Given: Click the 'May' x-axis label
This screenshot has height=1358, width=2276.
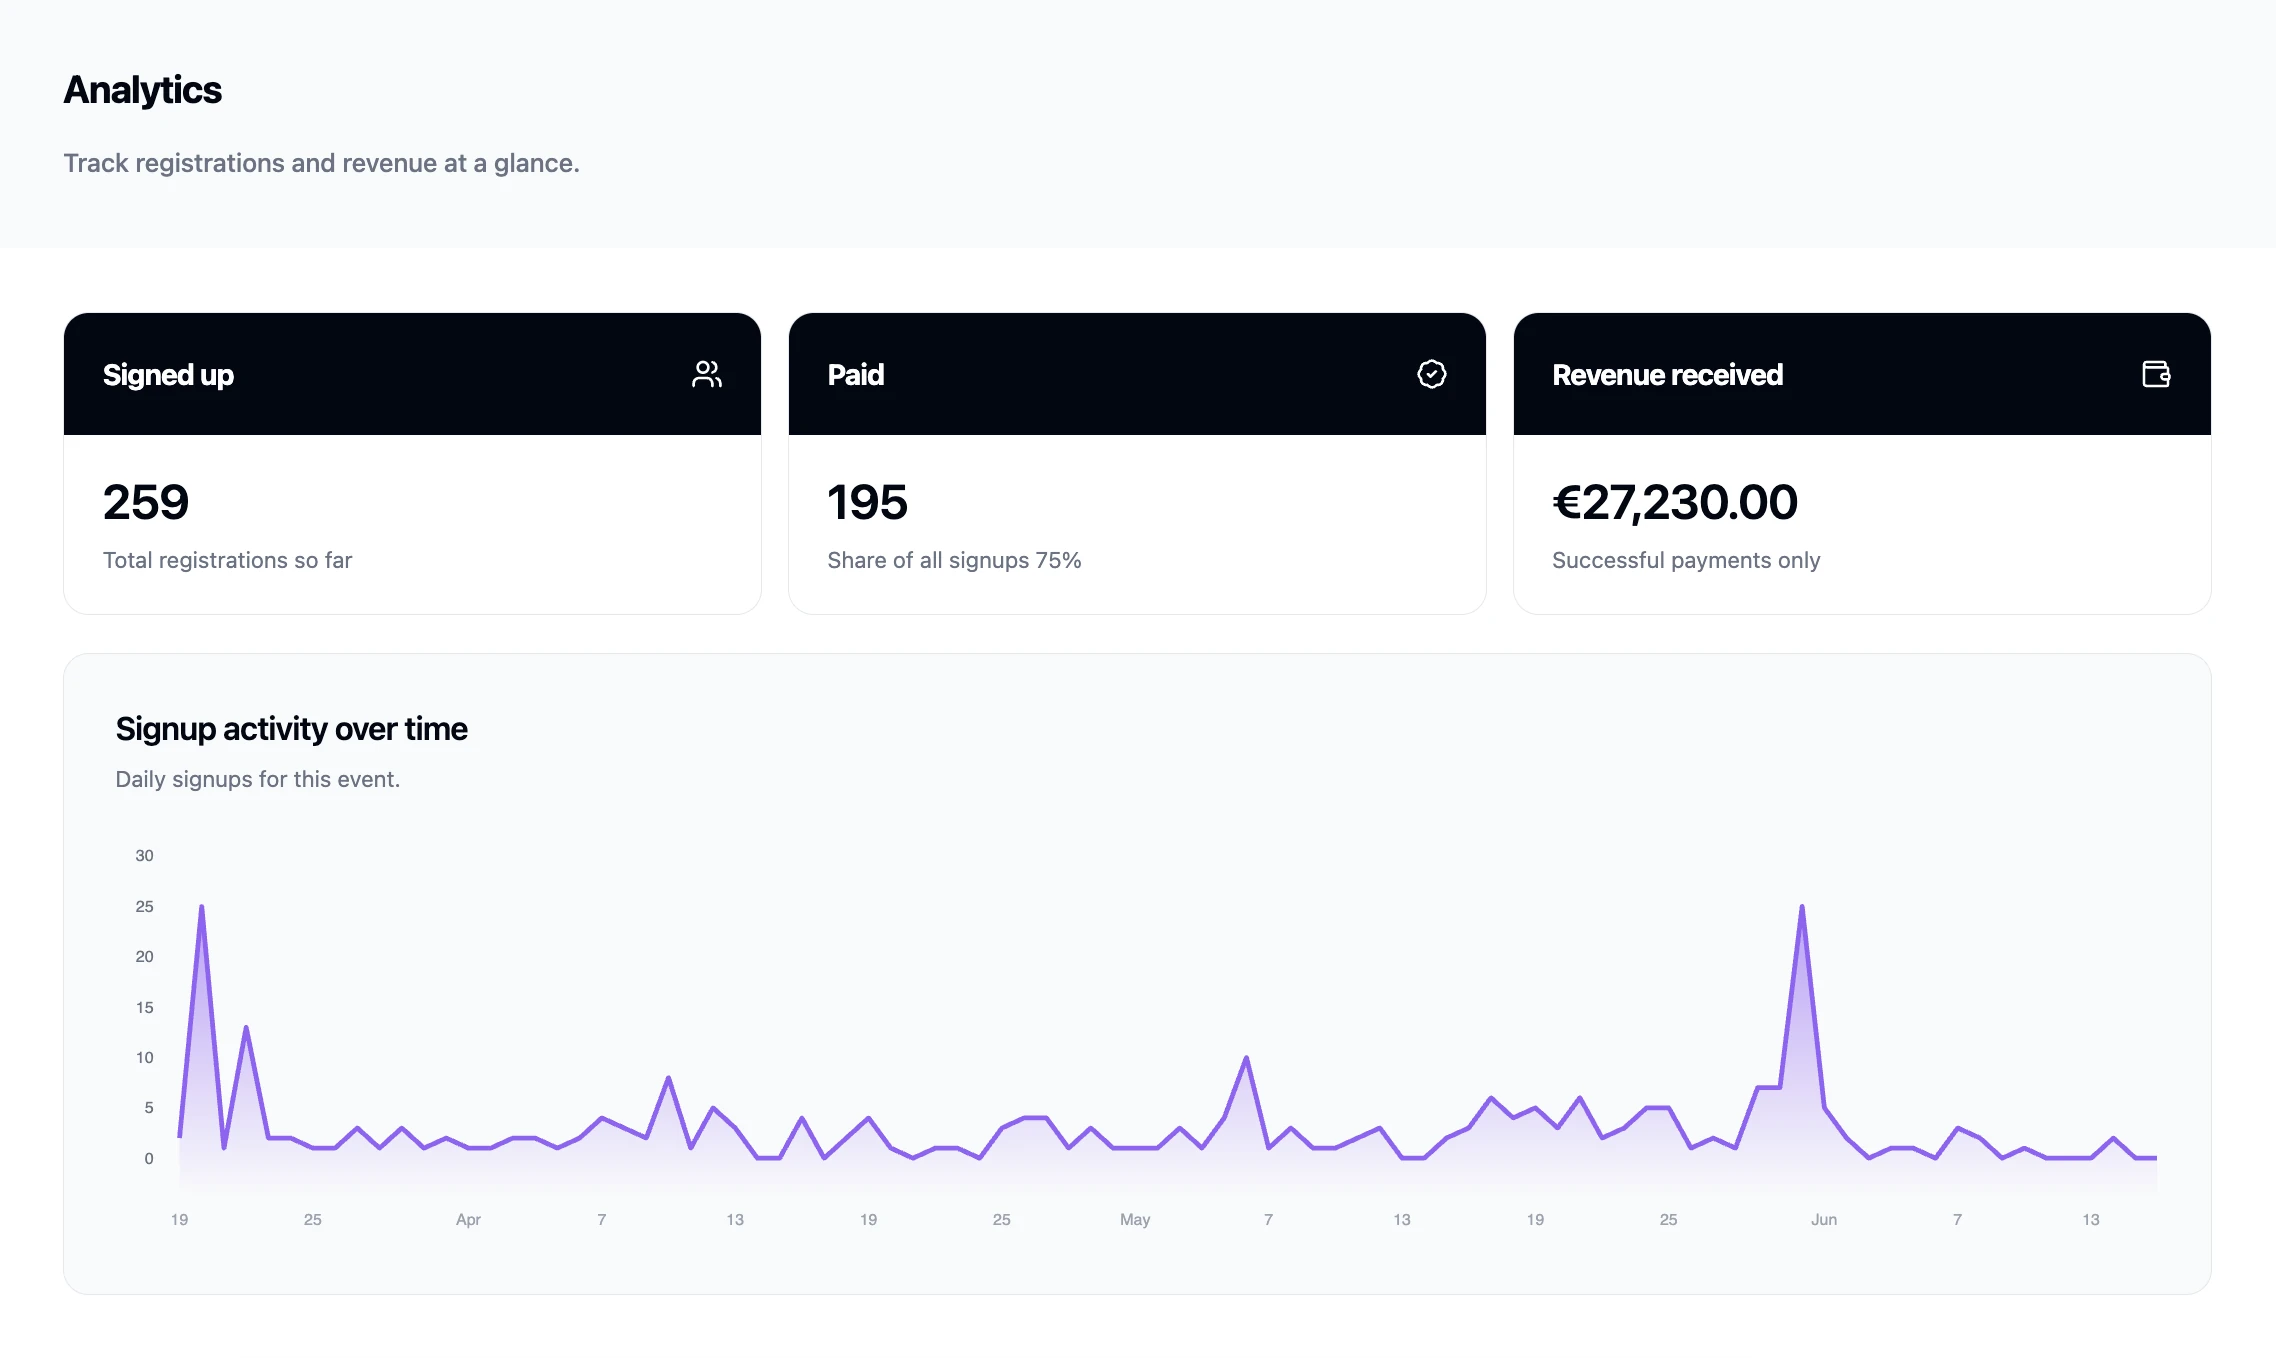Looking at the screenshot, I should coord(1135,1220).
